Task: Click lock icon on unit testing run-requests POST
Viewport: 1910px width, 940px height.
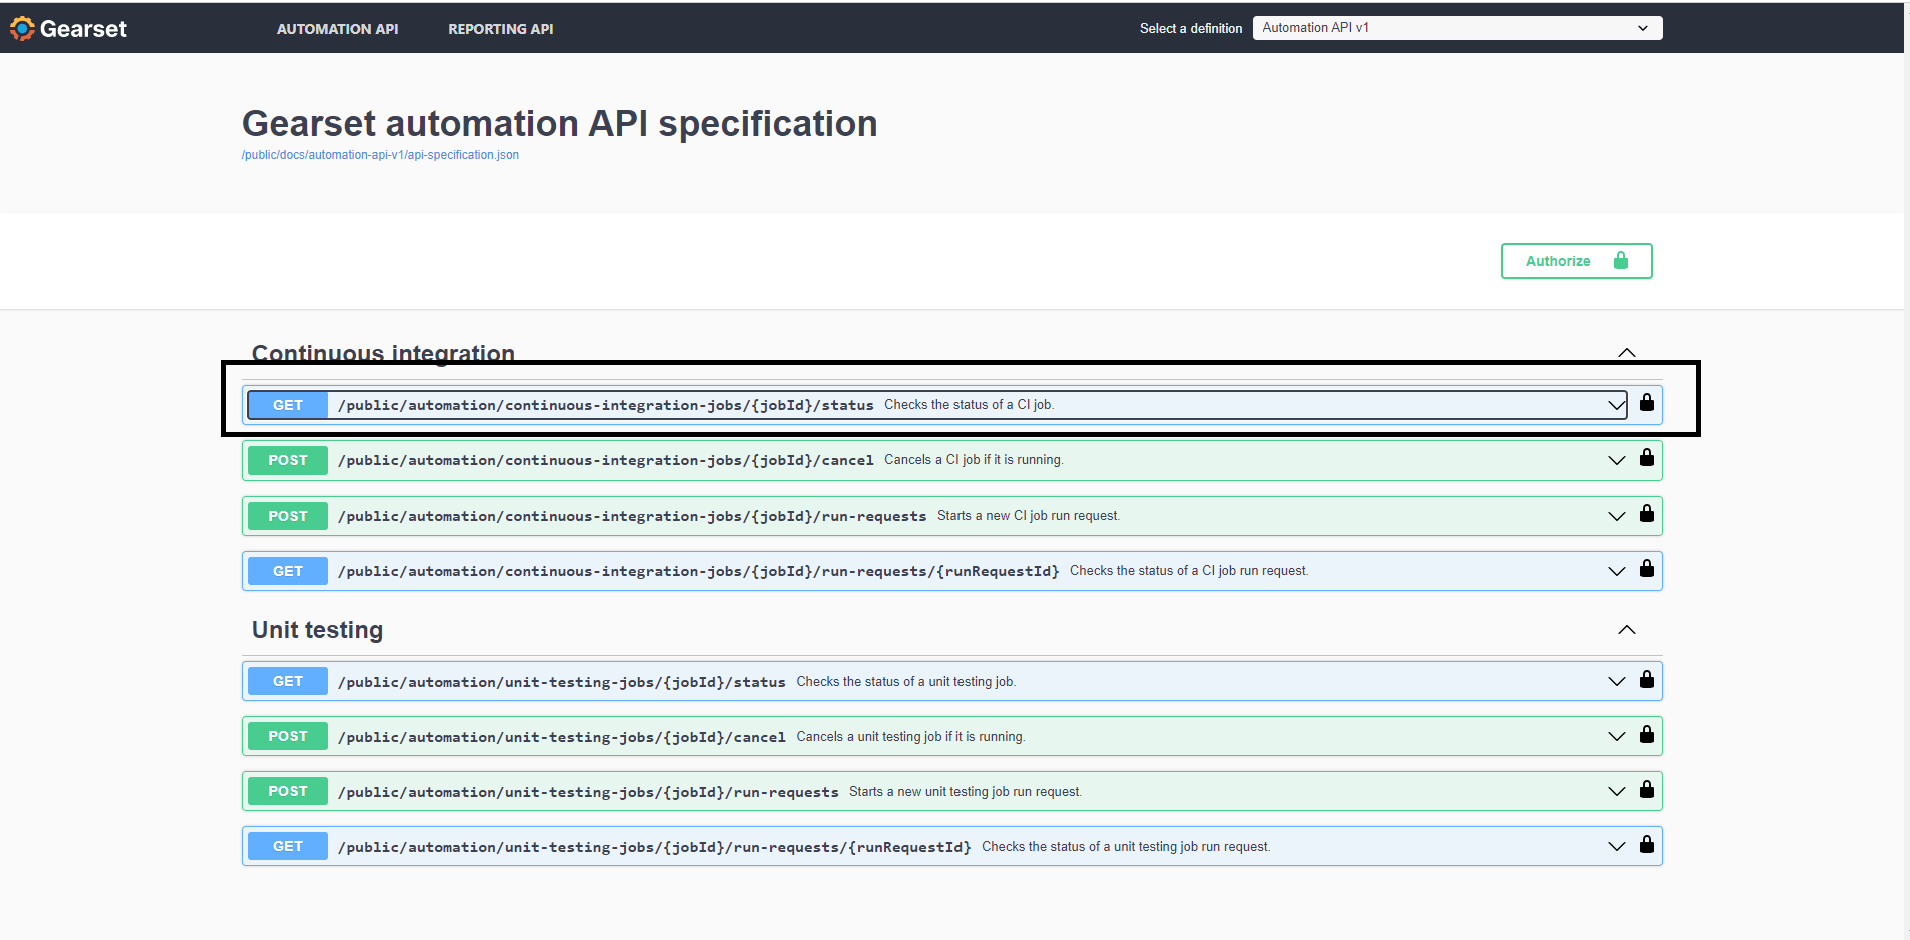Action: [1646, 790]
